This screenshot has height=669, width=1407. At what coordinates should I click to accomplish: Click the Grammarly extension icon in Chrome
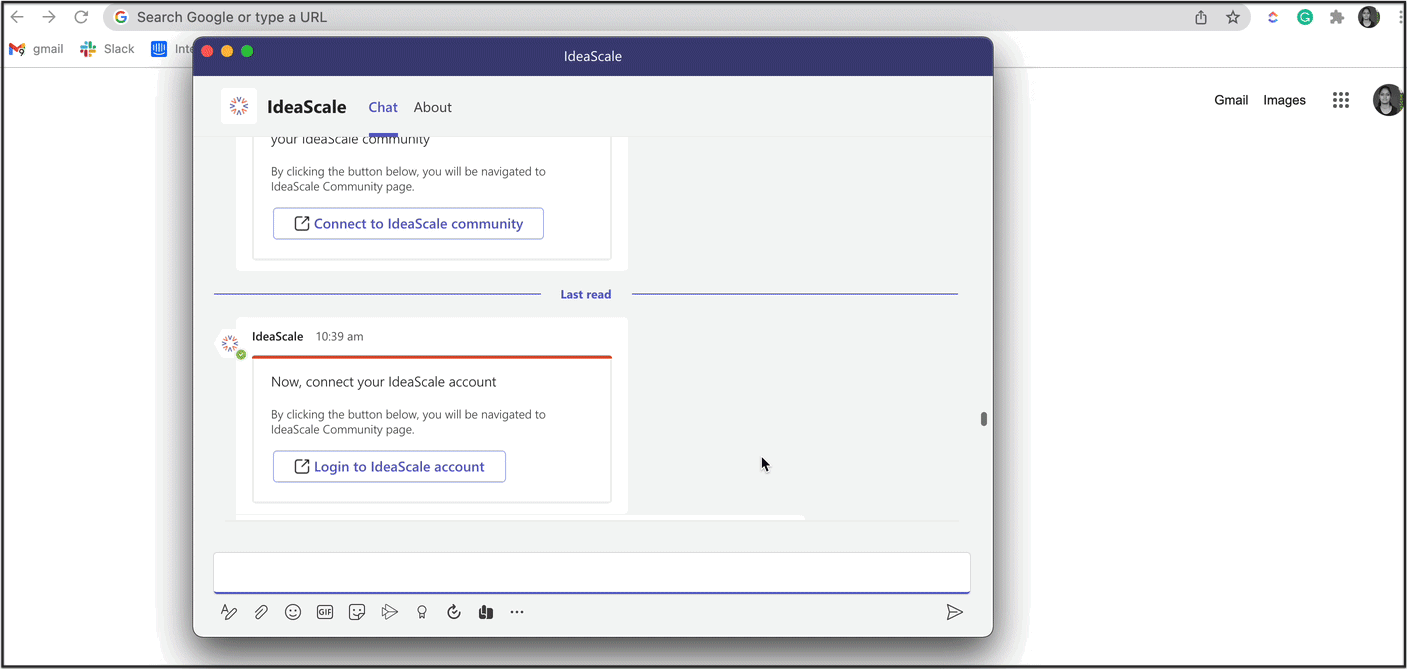pyautogui.click(x=1305, y=17)
